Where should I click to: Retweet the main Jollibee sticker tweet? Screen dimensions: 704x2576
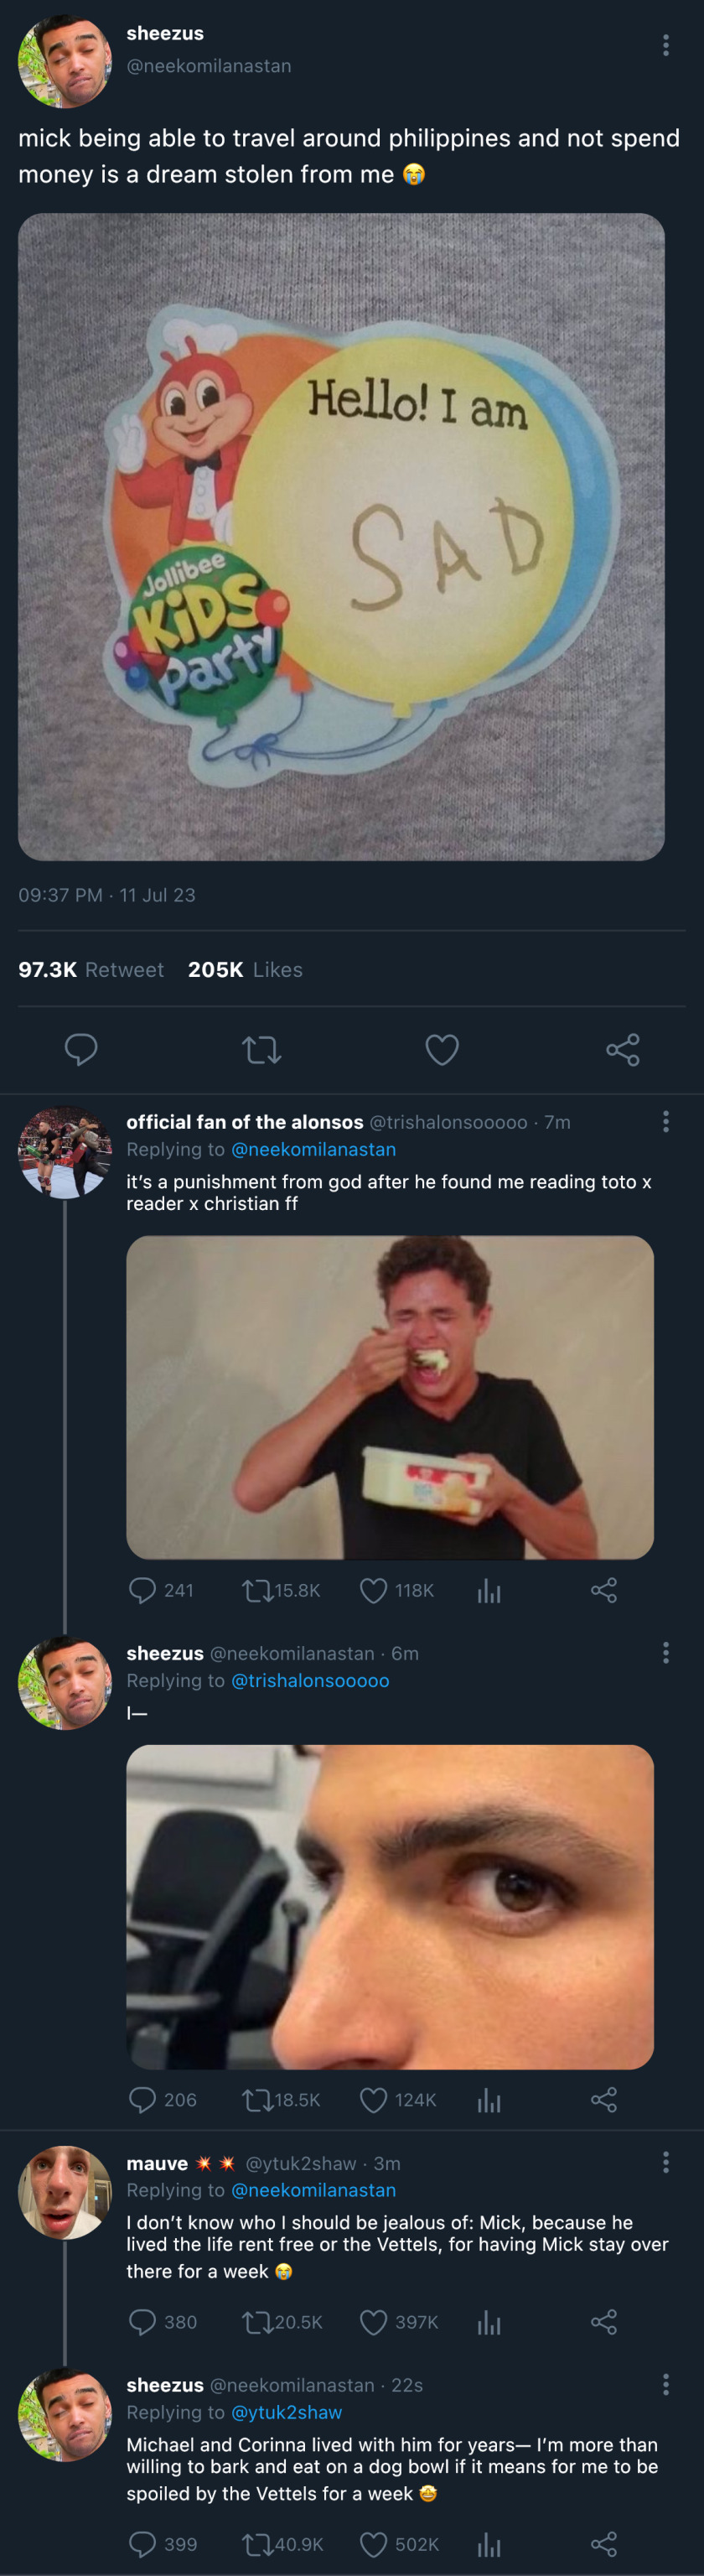tap(261, 1049)
